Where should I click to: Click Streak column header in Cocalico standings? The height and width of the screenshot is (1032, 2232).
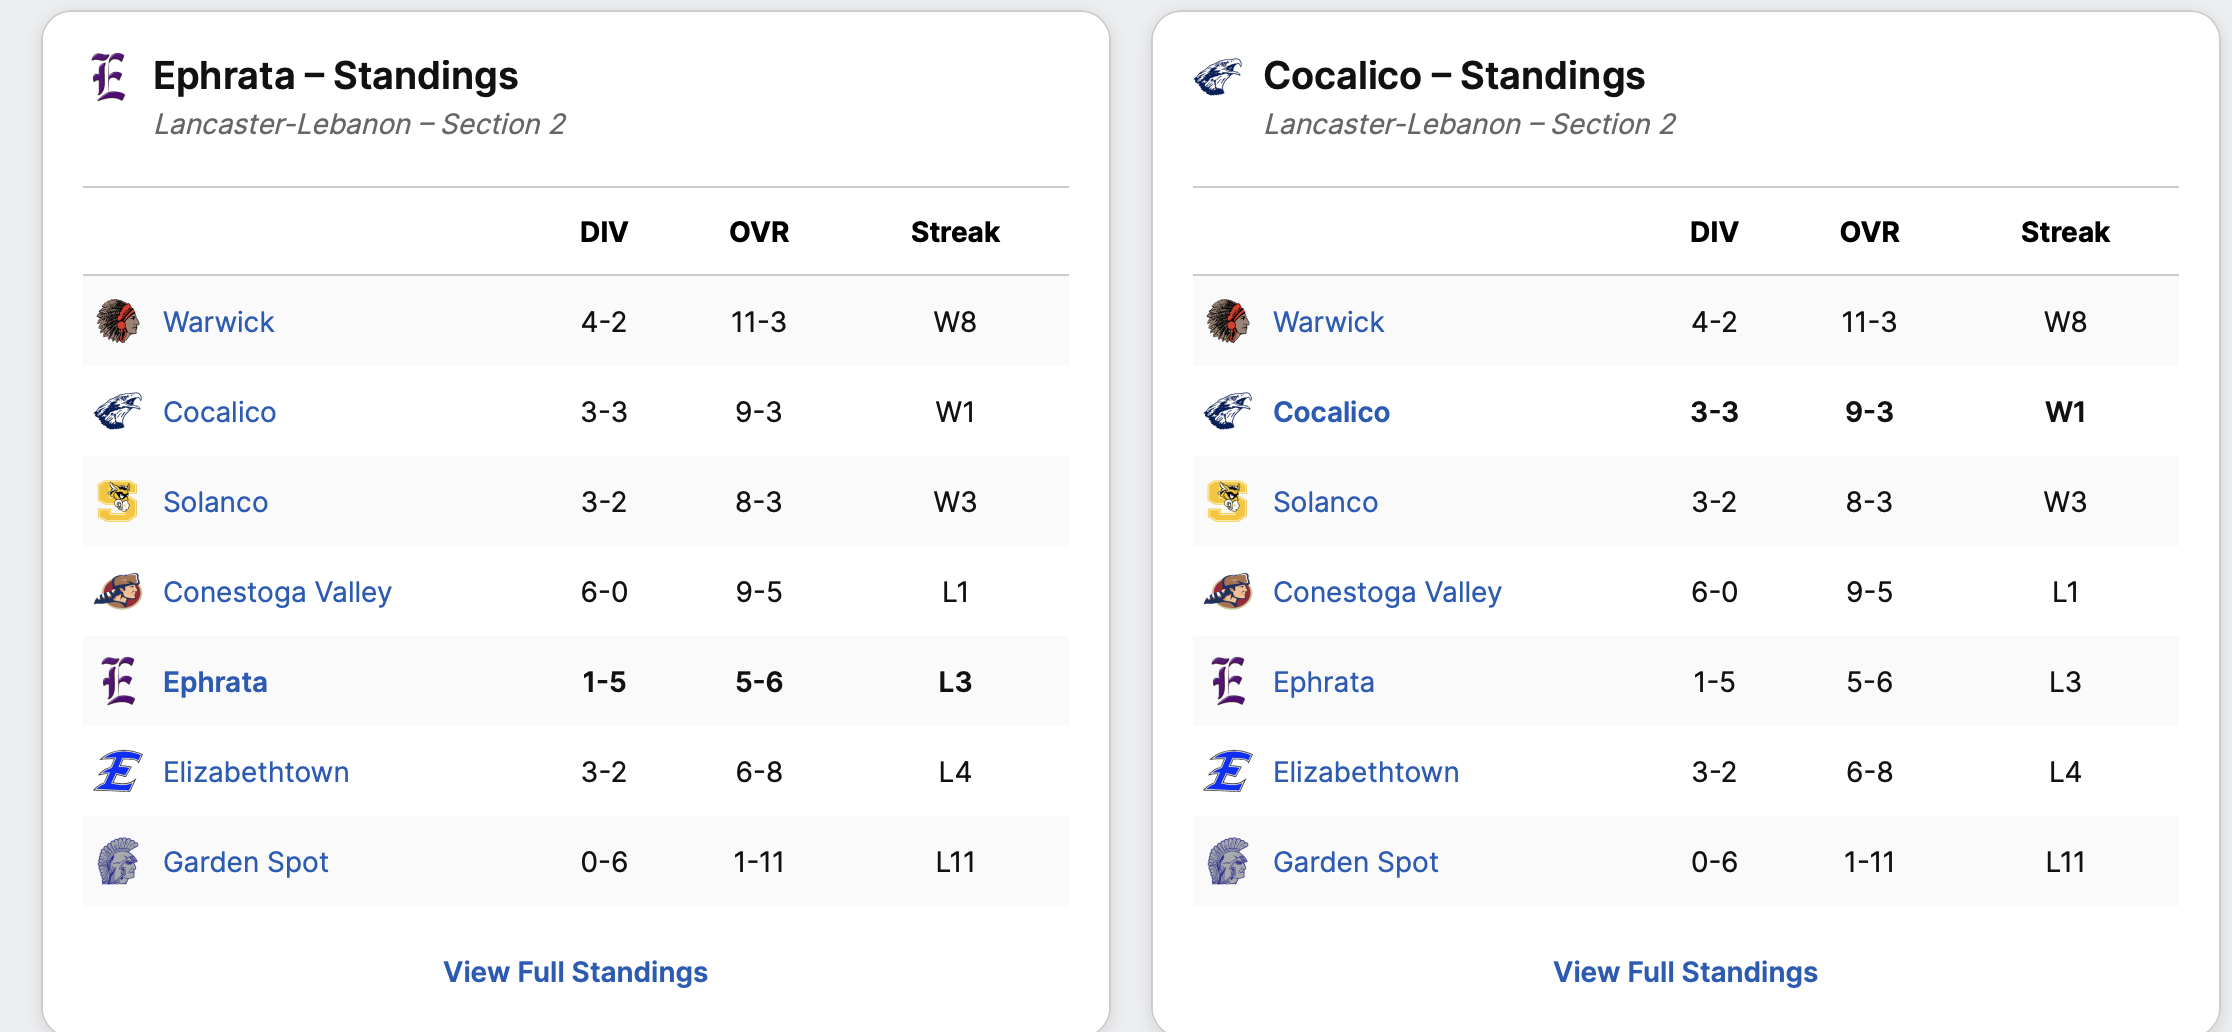coord(2064,232)
